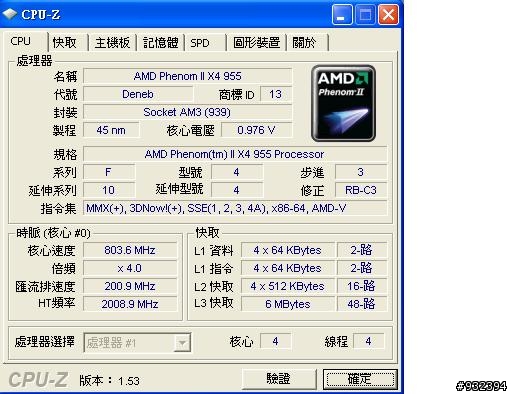Image resolution: width=512 pixels, height=394 pixels.
Task: Switch to the 快取 tab
Action: pos(68,43)
